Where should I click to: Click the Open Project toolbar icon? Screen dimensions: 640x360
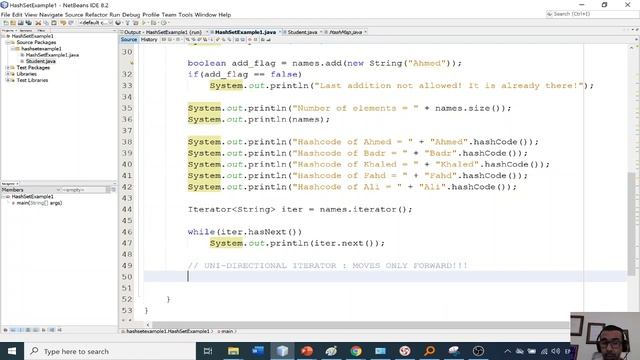[x=20, y=23]
